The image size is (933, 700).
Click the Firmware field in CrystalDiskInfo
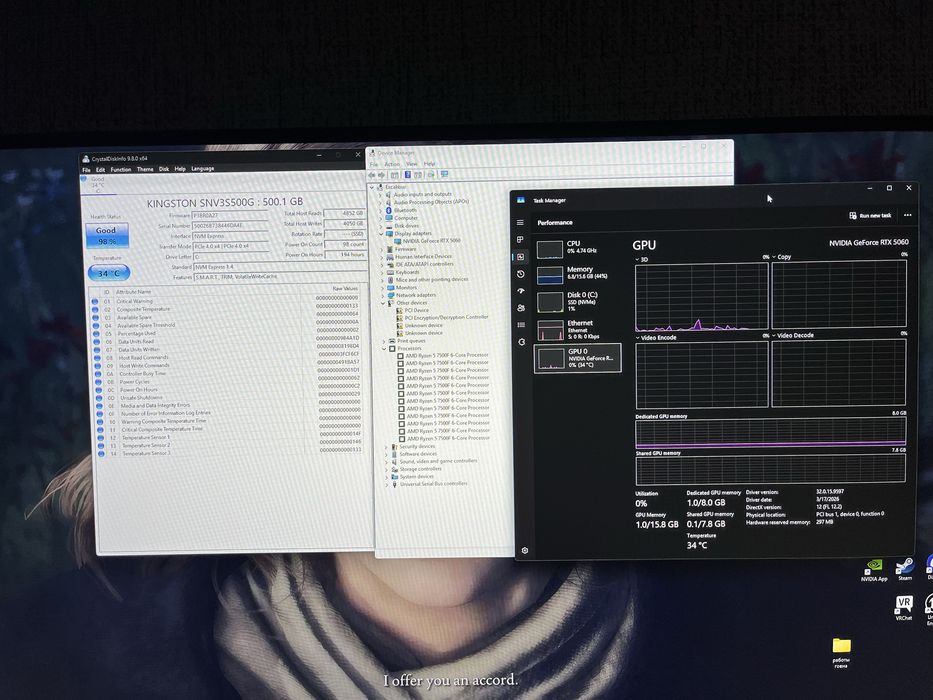tap(230, 216)
